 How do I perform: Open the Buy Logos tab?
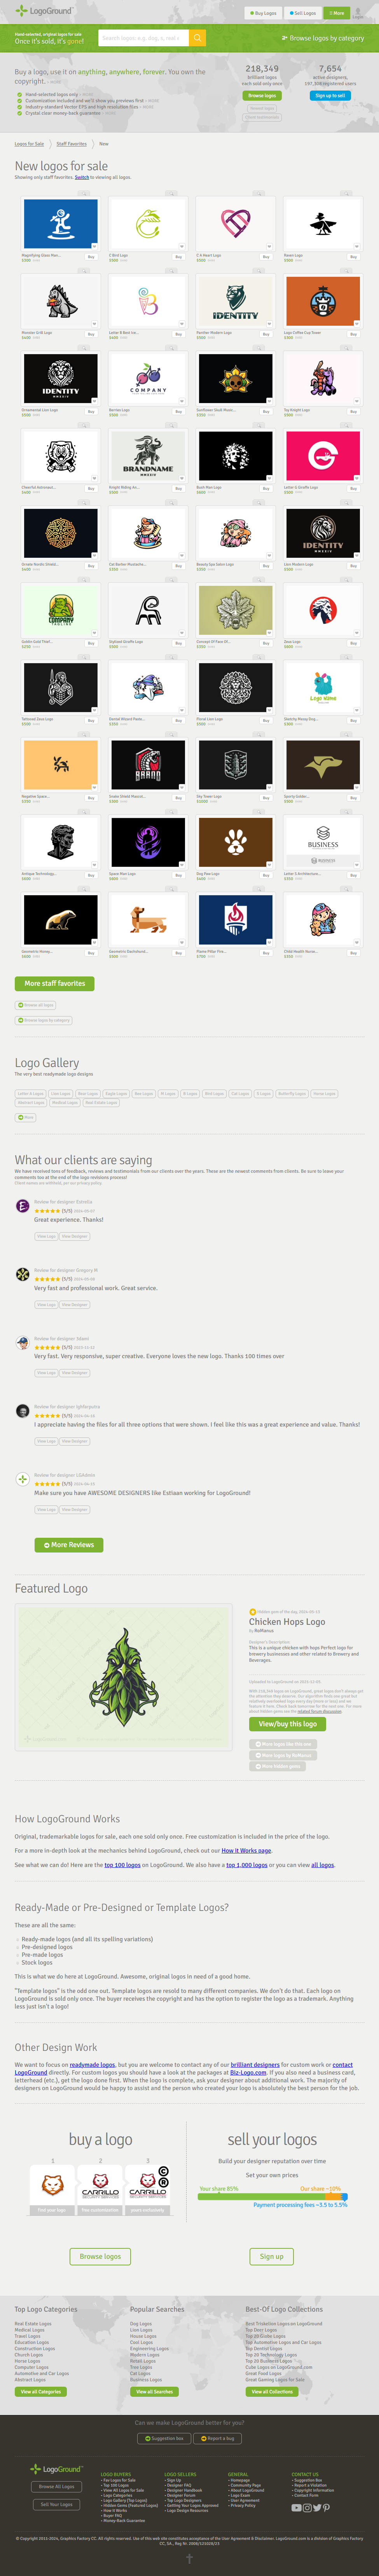click(x=264, y=13)
